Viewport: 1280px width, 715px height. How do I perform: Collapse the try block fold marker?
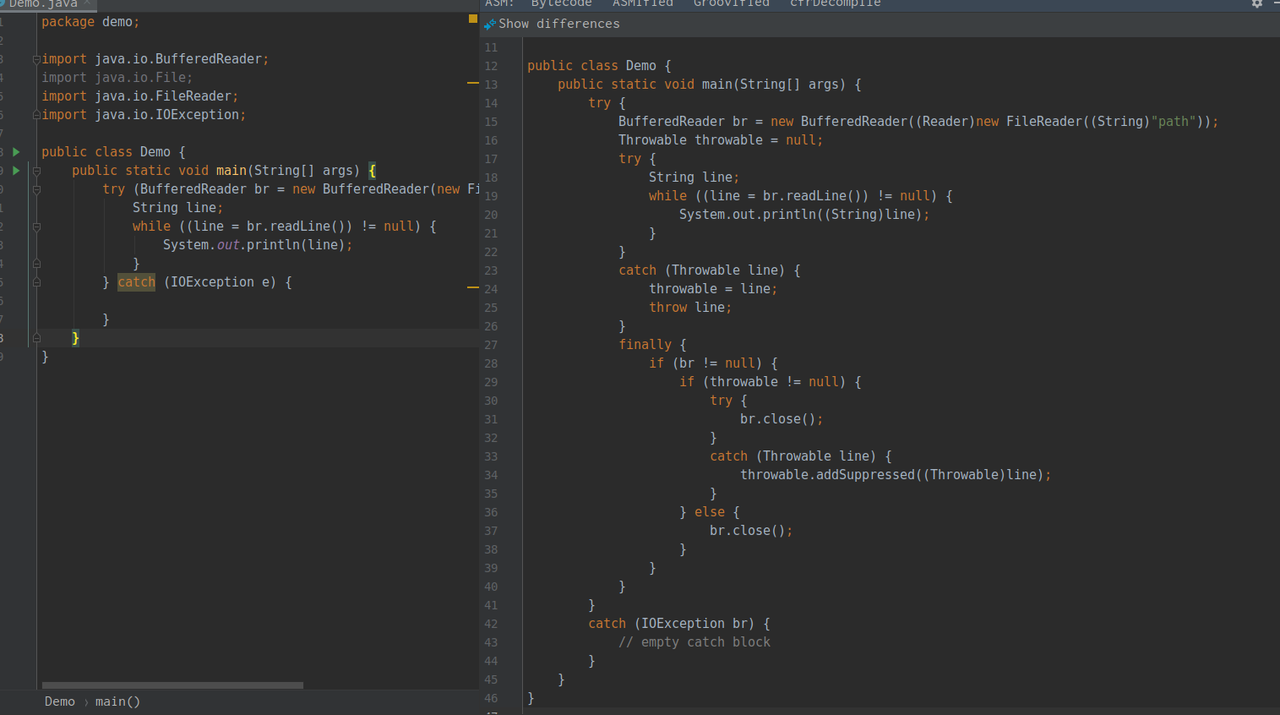click(x=37, y=189)
